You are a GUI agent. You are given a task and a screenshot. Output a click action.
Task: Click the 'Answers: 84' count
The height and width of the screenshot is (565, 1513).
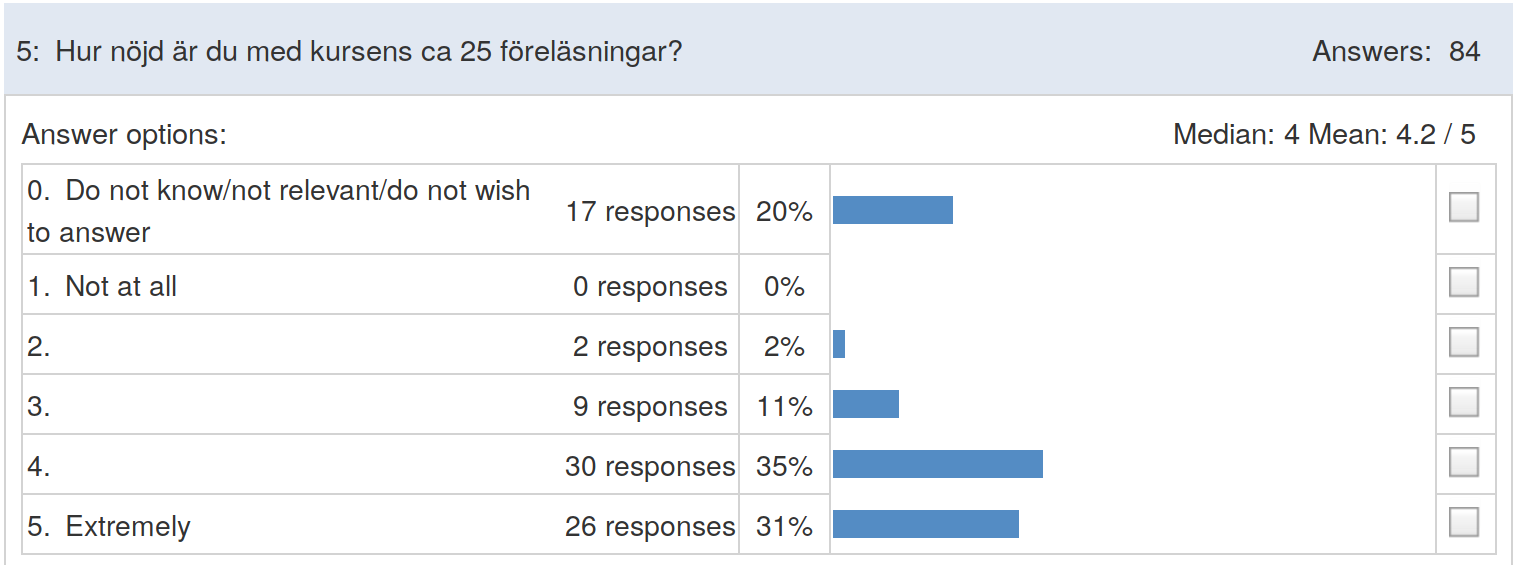[x=1396, y=52]
